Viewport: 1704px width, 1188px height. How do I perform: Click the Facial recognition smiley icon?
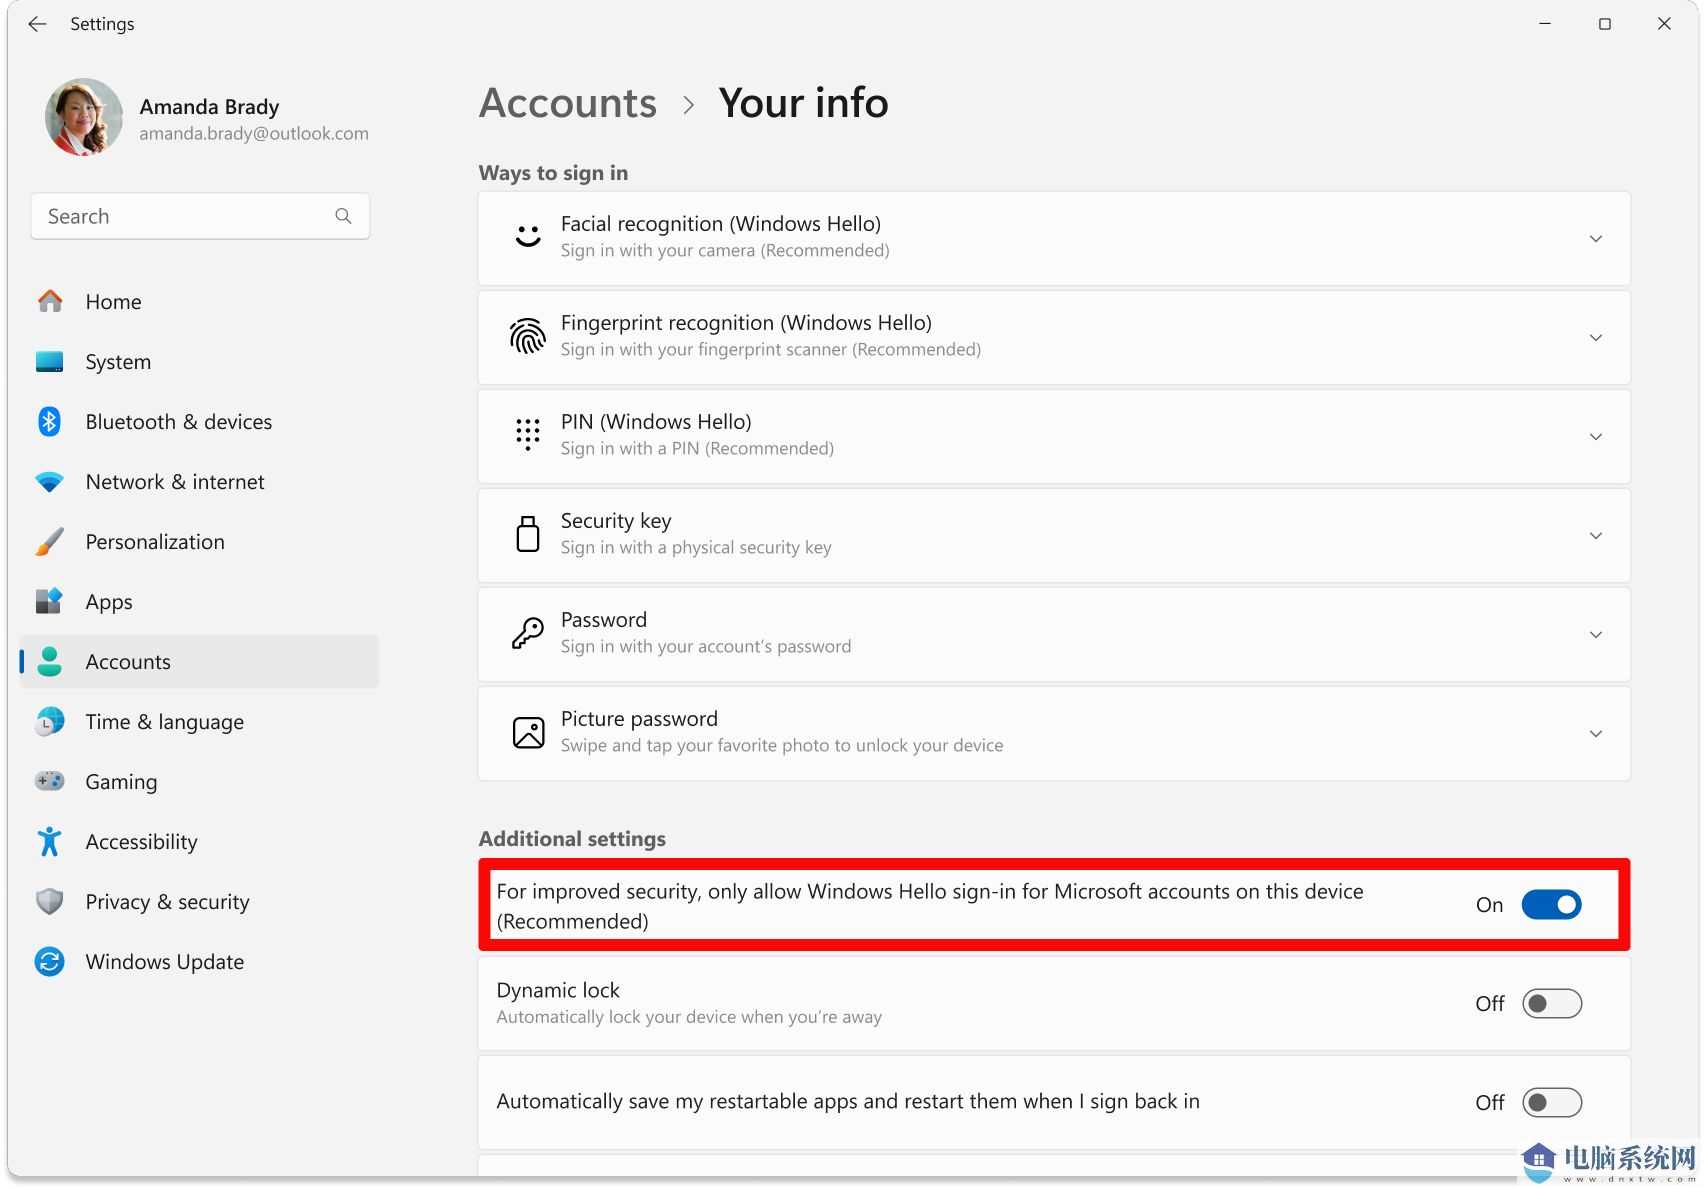528,237
